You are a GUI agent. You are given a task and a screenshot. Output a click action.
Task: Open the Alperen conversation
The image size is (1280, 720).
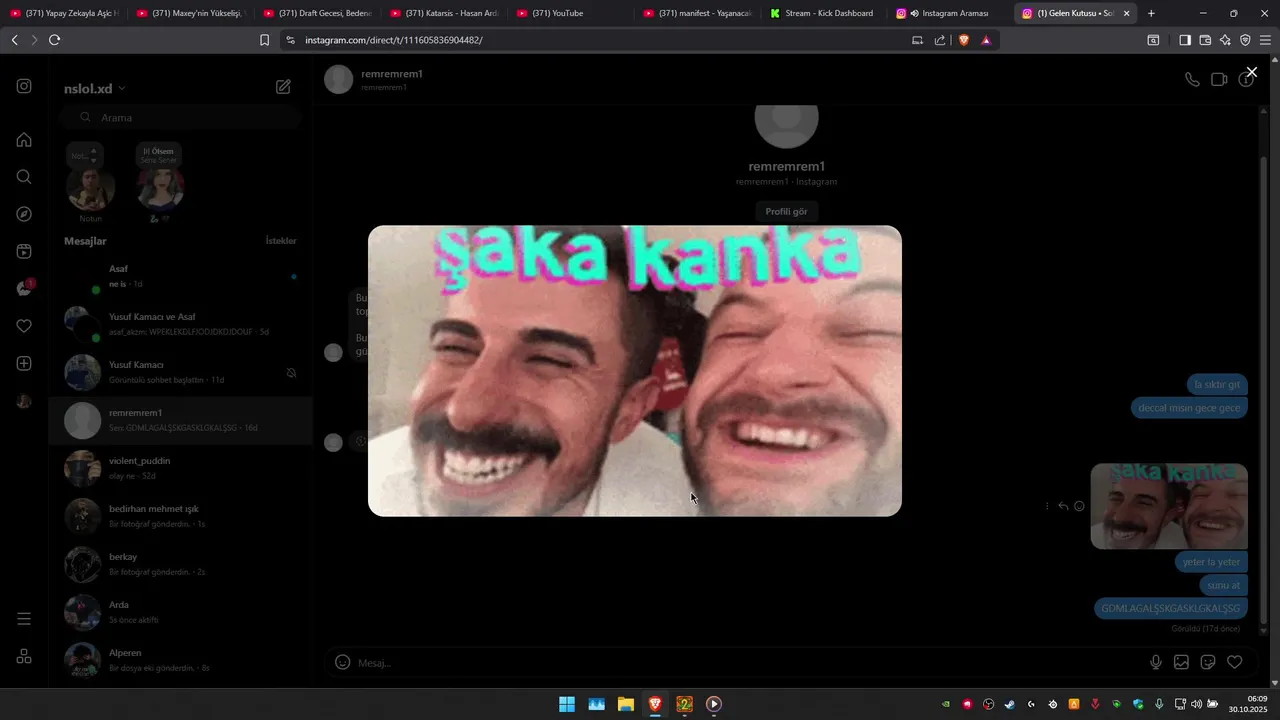tap(180, 660)
